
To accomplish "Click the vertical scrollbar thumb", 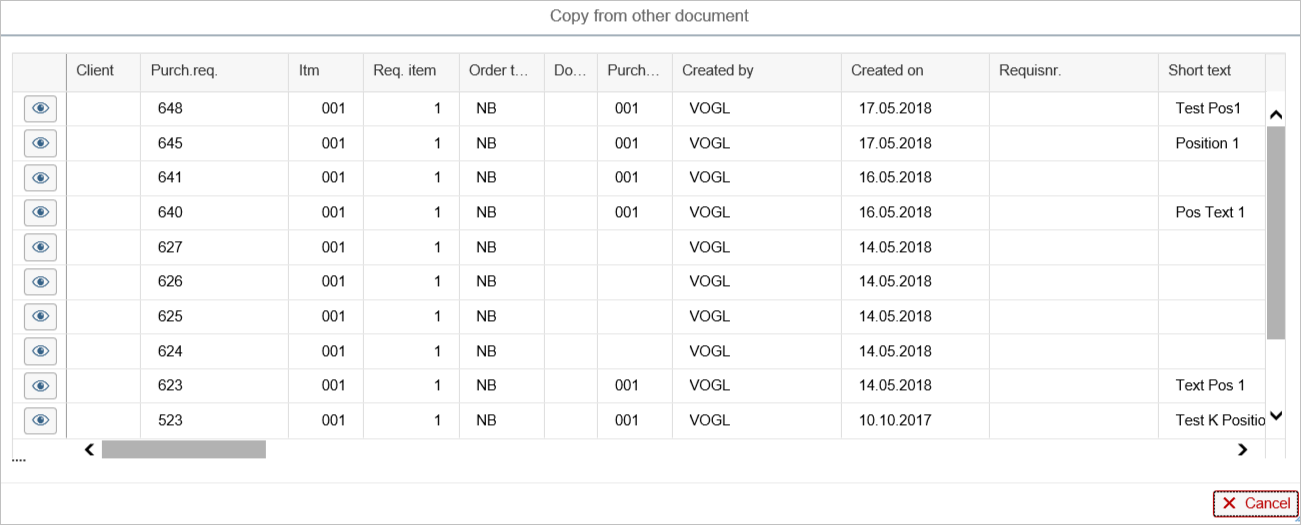I will (1275, 232).
